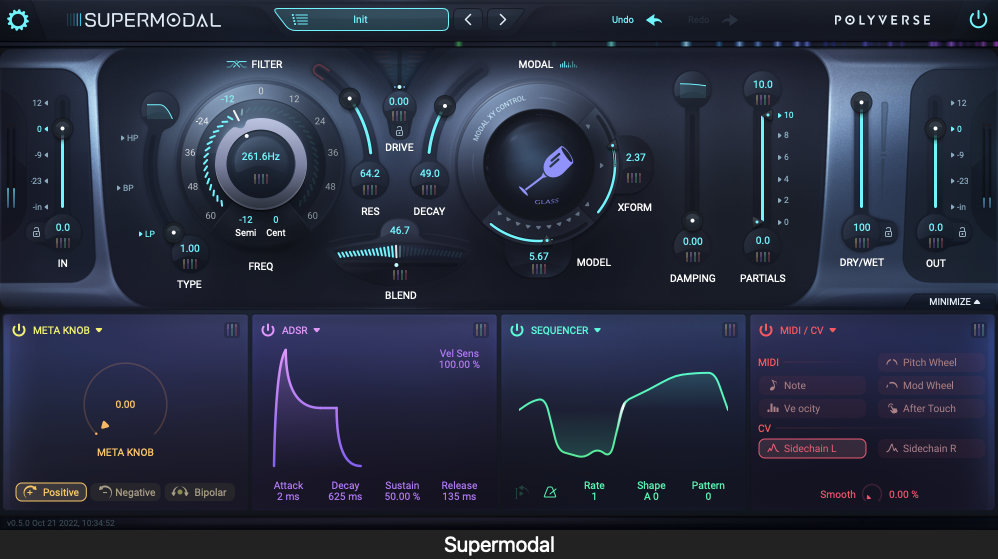Toggle the MIDI / CV power button

766,330
